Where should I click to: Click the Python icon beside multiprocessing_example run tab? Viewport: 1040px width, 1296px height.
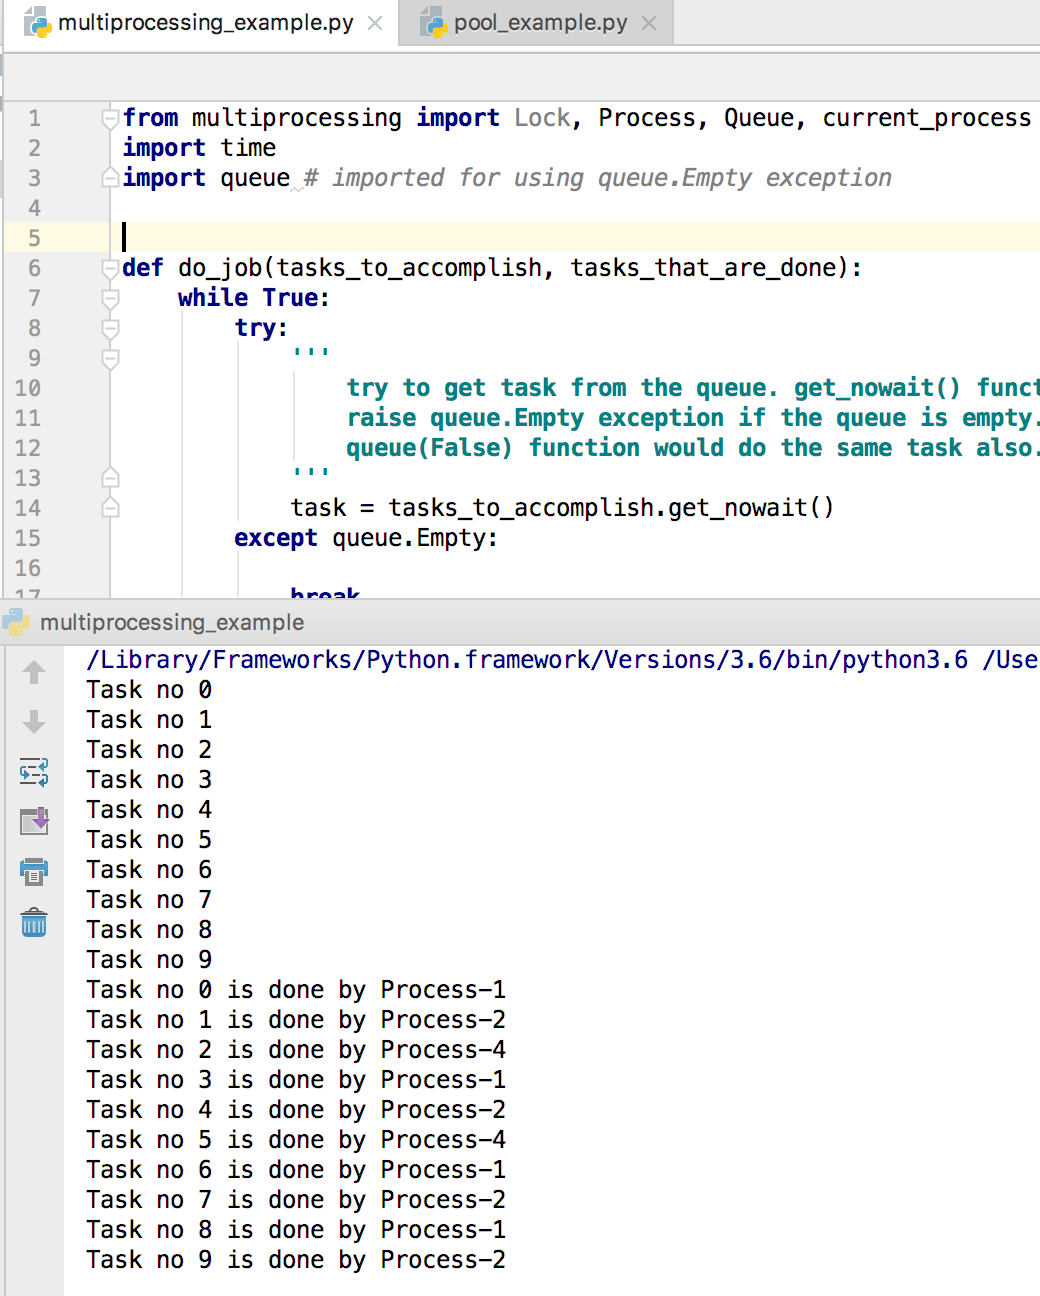click(x=16, y=622)
